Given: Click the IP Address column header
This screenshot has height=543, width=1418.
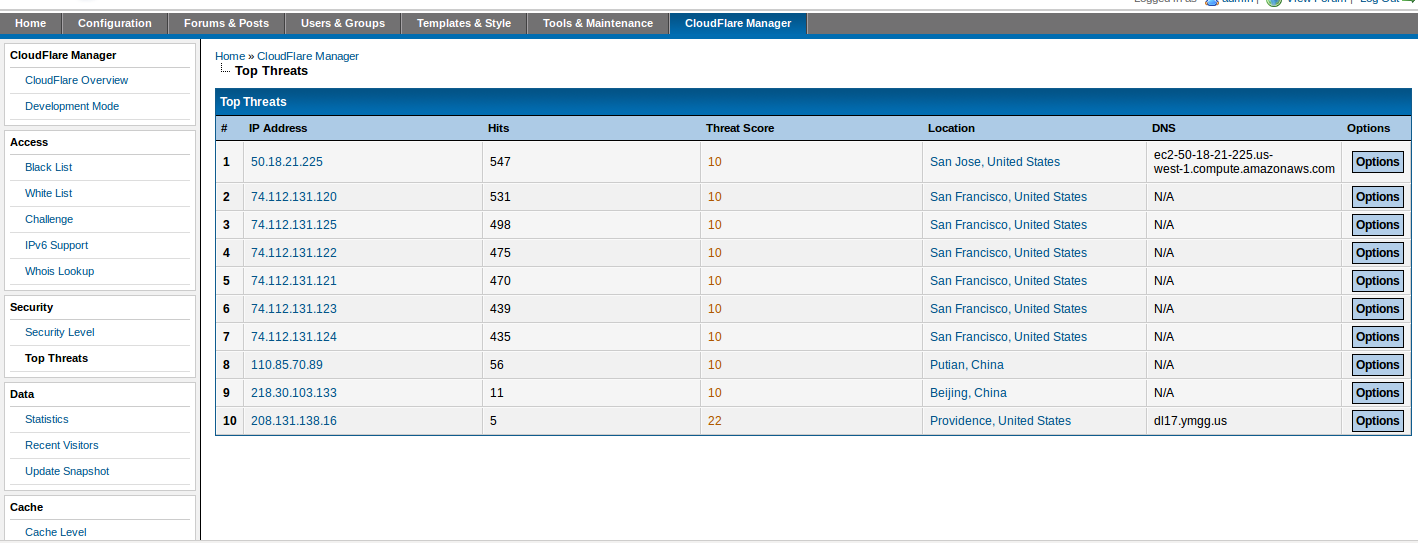Looking at the screenshot, I should pyautogui.click(x=278, y=128).
